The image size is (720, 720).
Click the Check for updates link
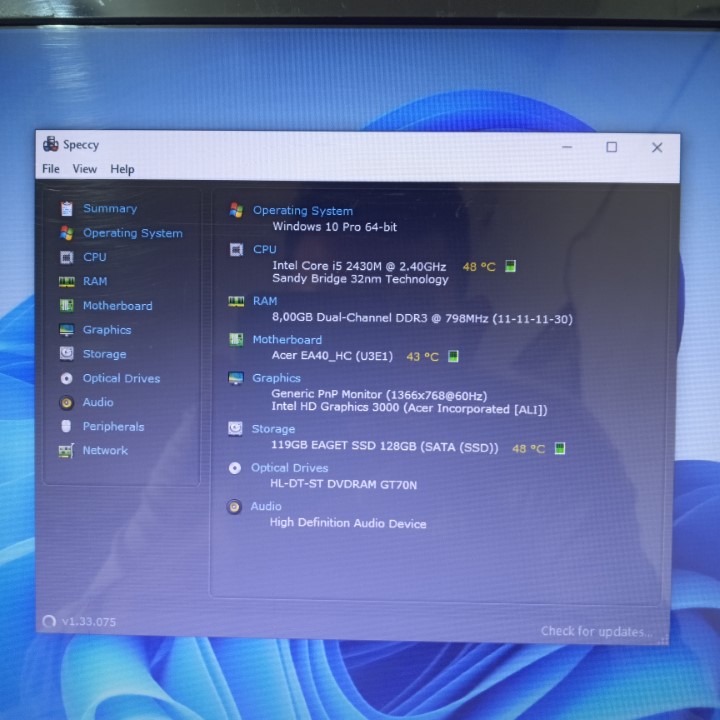pos(596,631)
